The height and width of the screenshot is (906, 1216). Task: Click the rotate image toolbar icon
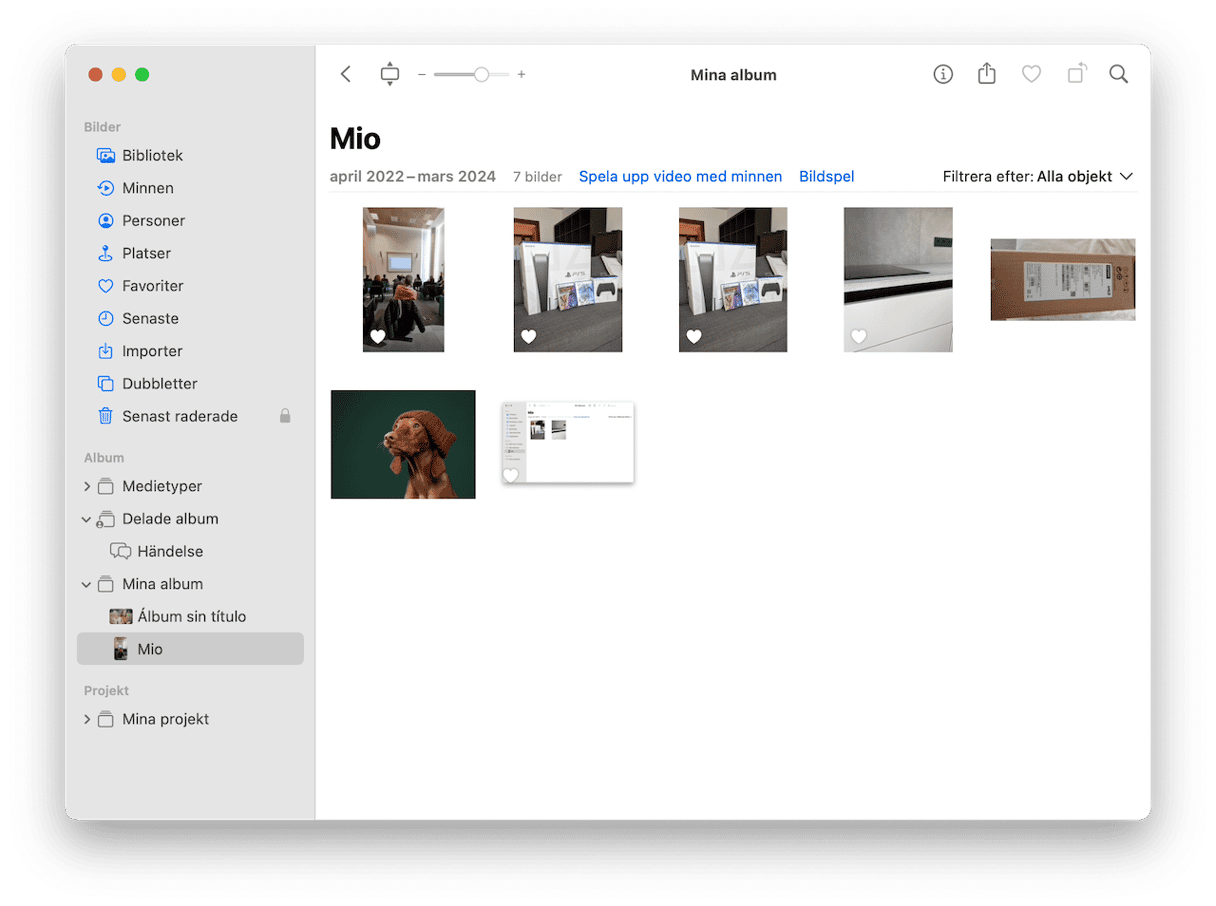point(1076,73)
